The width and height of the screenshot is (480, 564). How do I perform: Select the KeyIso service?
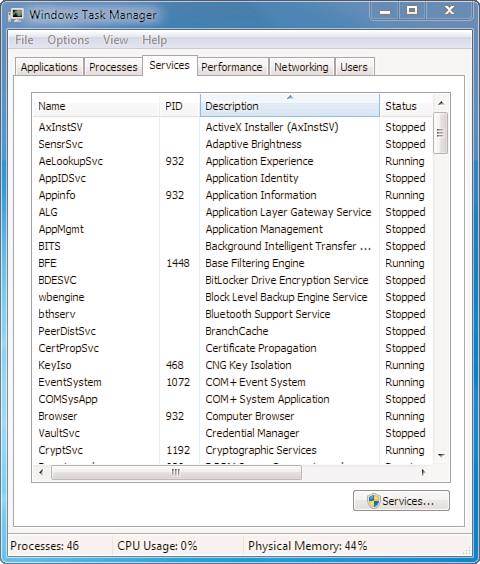232,365
